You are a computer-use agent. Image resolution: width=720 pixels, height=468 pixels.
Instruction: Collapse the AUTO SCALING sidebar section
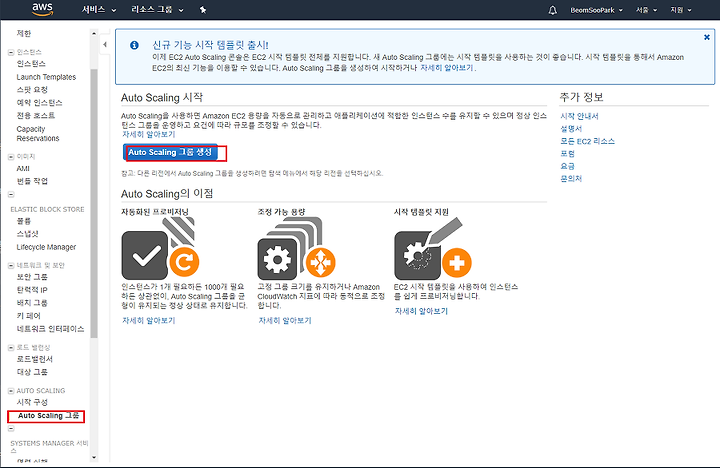11,391
